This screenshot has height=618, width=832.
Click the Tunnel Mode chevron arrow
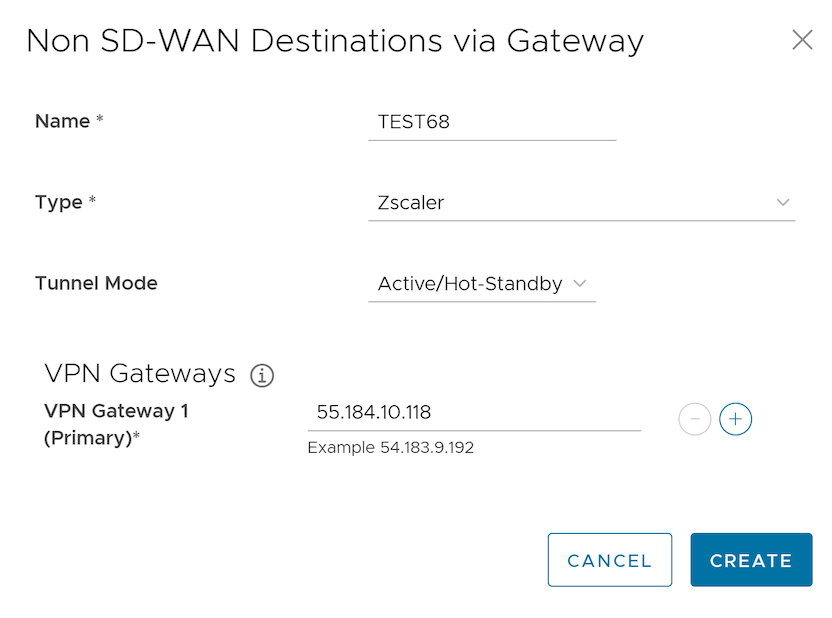580,284
